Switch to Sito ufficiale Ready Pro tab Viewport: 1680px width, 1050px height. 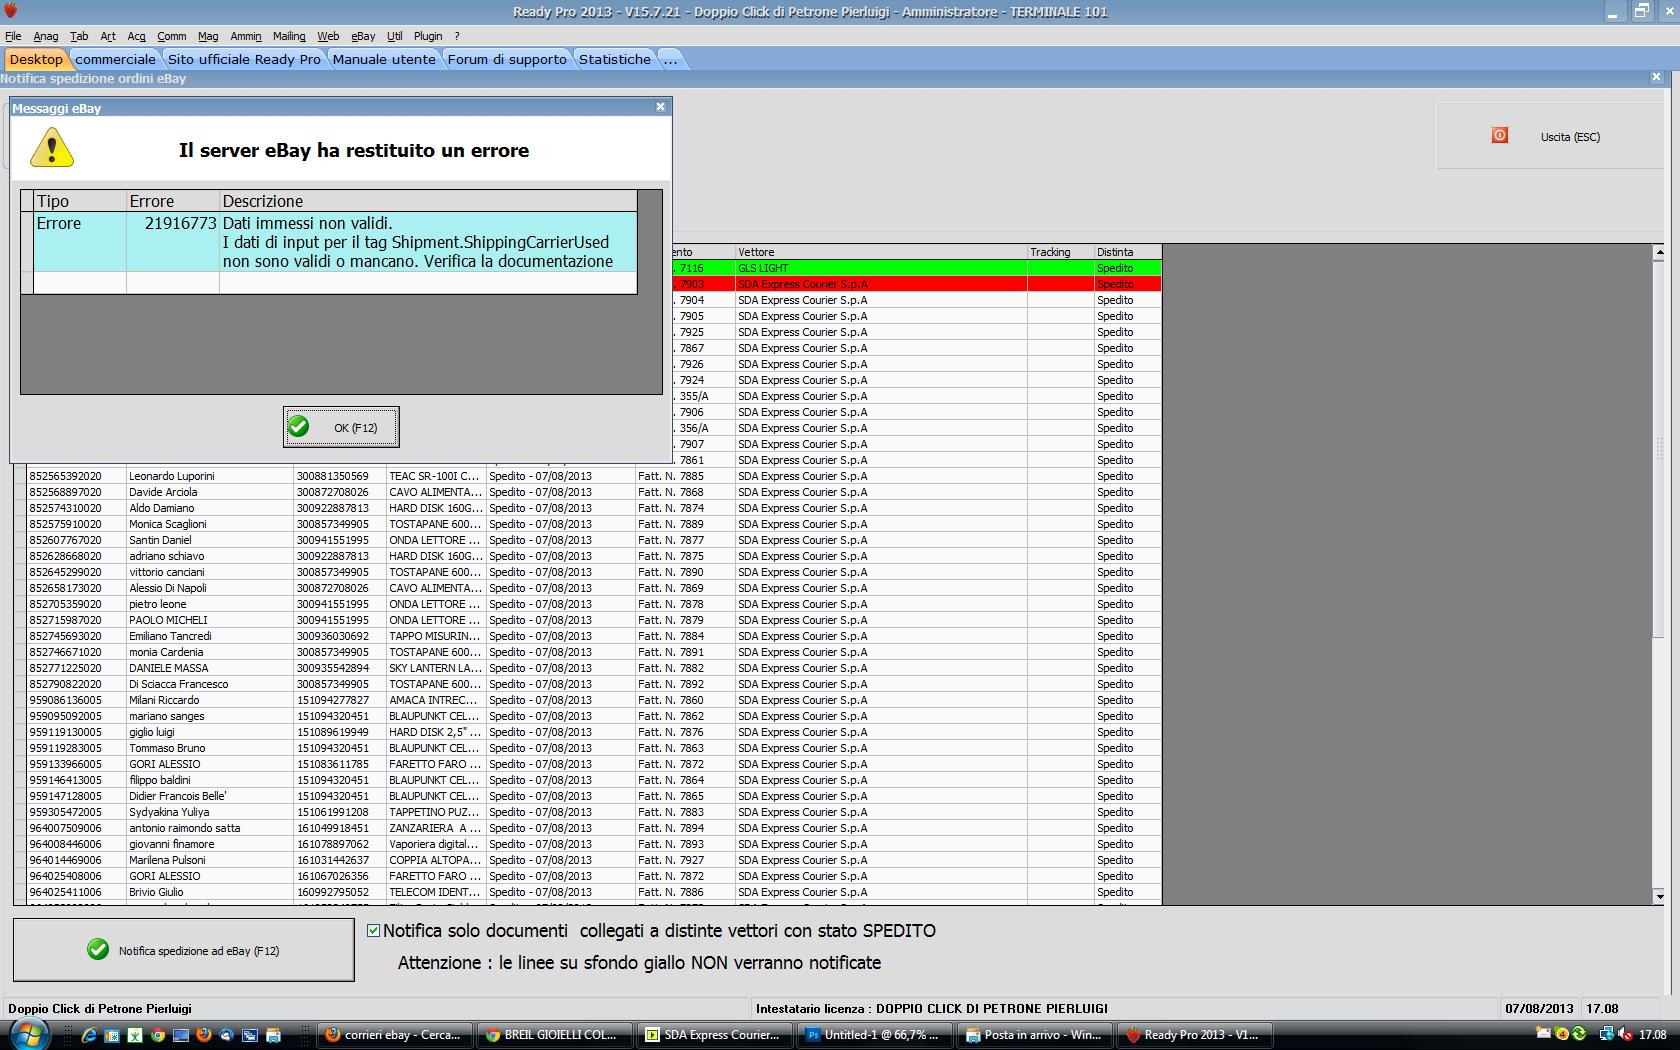(244, 59)
